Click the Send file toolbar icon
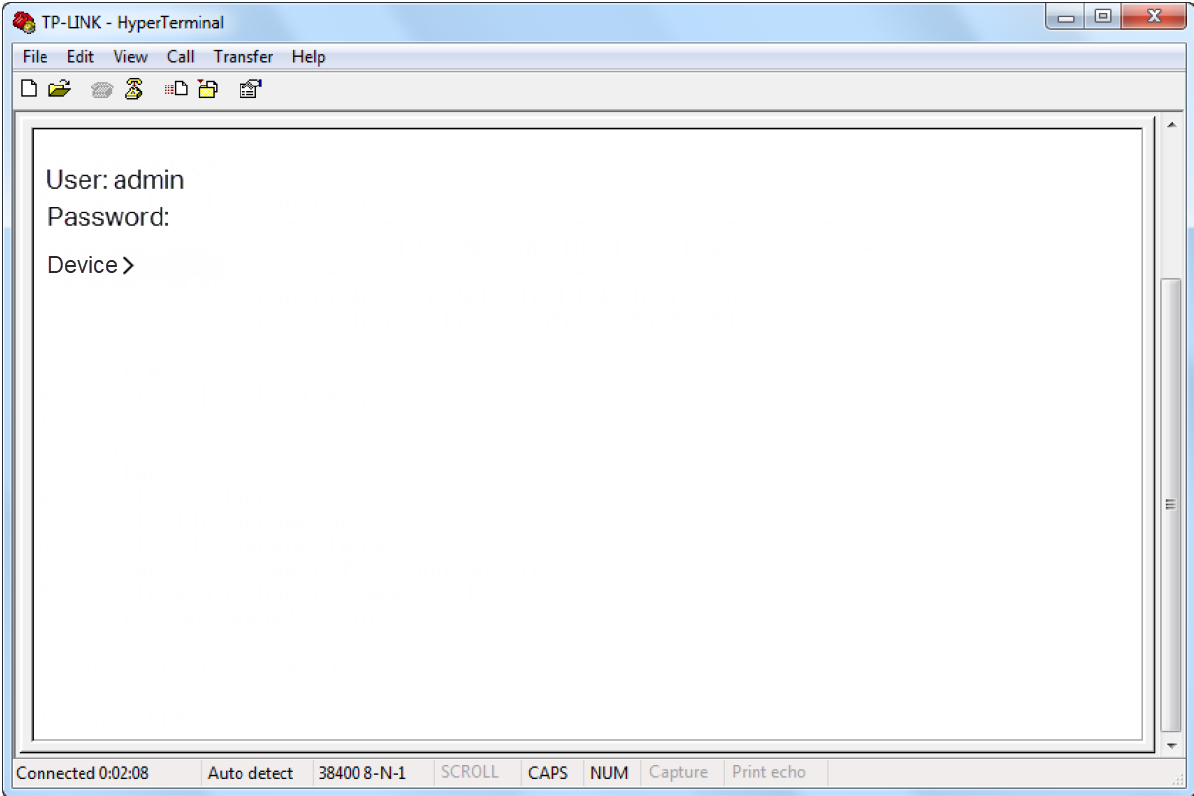Viewport: 1194px width, 796px height. point(176,89)
